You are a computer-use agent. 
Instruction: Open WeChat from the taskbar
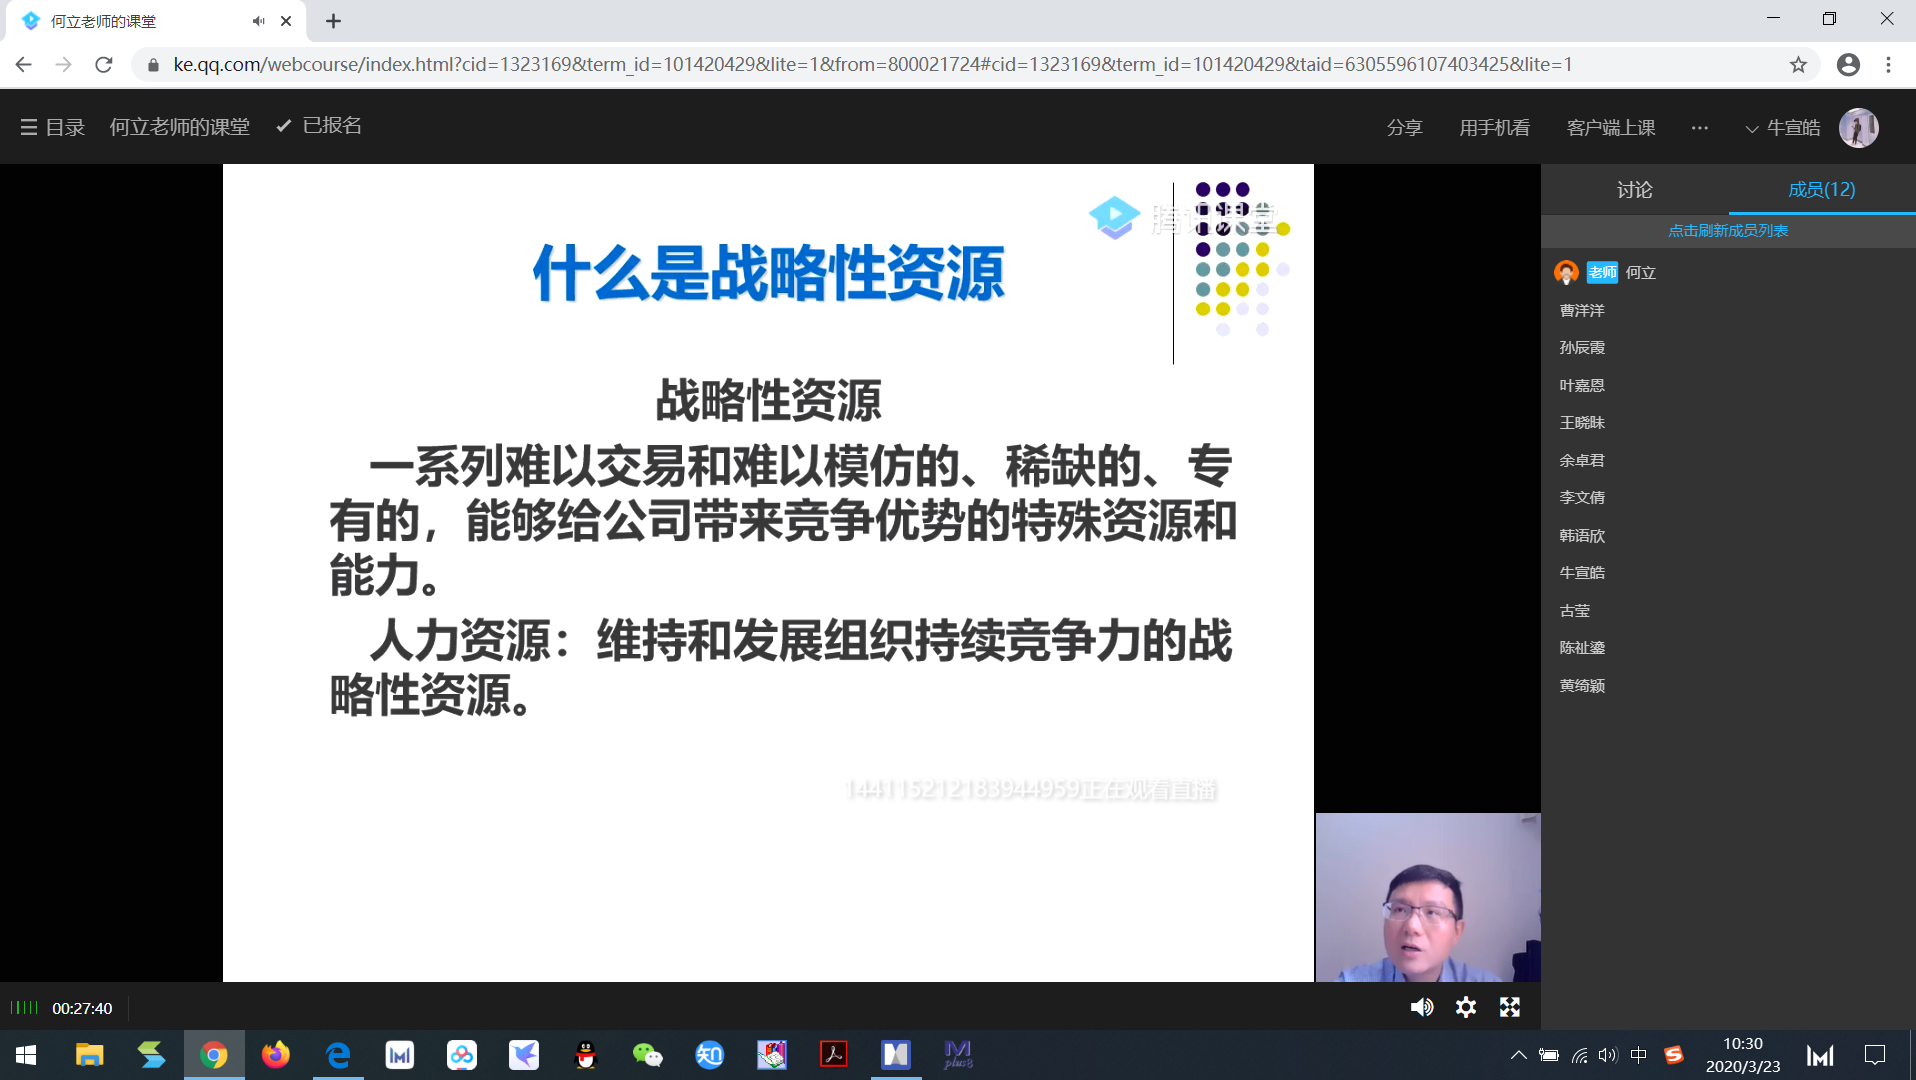click(x=647, y=1055)
